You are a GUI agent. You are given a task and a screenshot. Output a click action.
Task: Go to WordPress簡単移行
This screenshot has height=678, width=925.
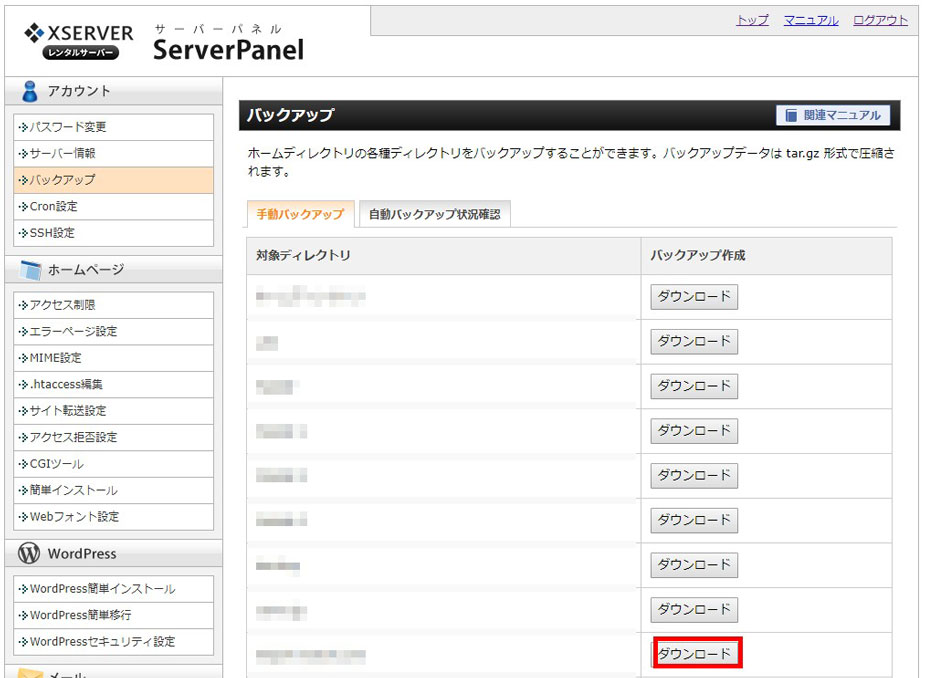tap(113, 615)
